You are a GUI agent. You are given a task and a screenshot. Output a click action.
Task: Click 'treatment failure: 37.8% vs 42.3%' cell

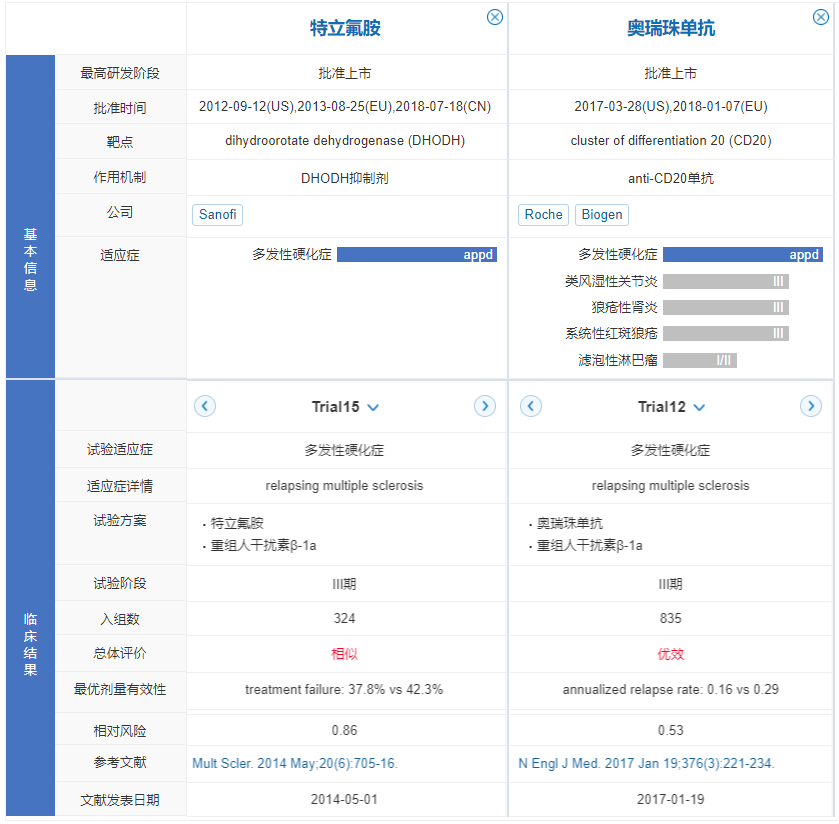pos(344,689)
